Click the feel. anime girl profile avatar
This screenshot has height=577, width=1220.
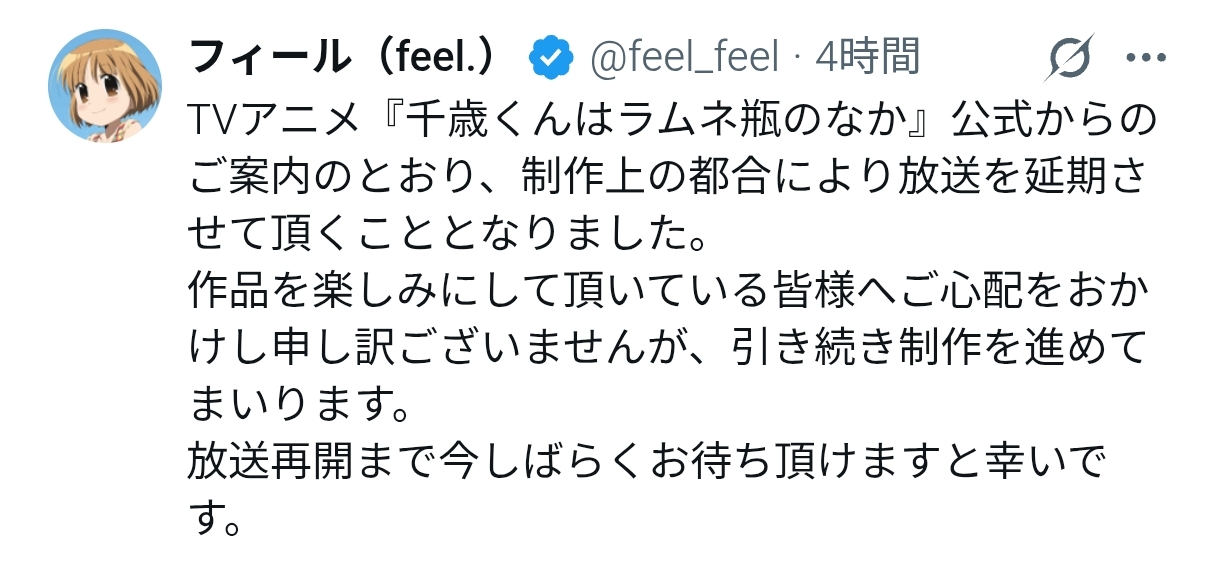pos(105,86)
